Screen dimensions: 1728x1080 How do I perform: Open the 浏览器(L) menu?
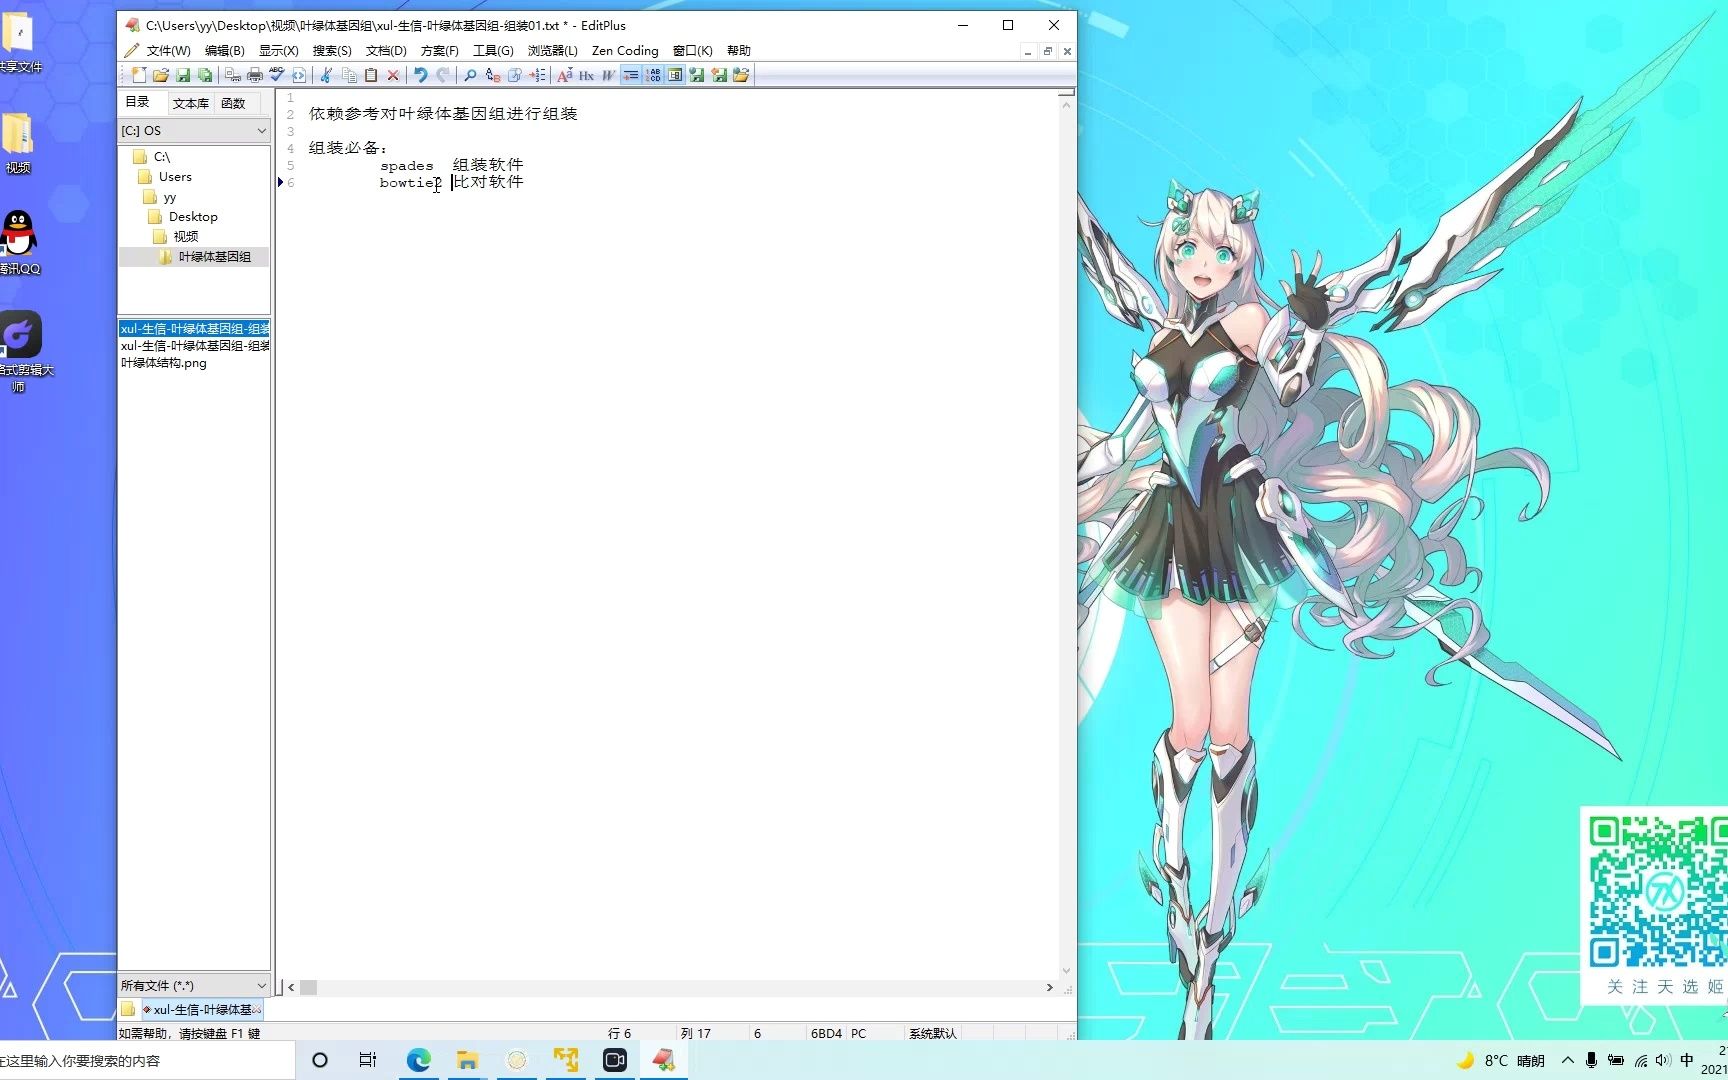[553, 51]
